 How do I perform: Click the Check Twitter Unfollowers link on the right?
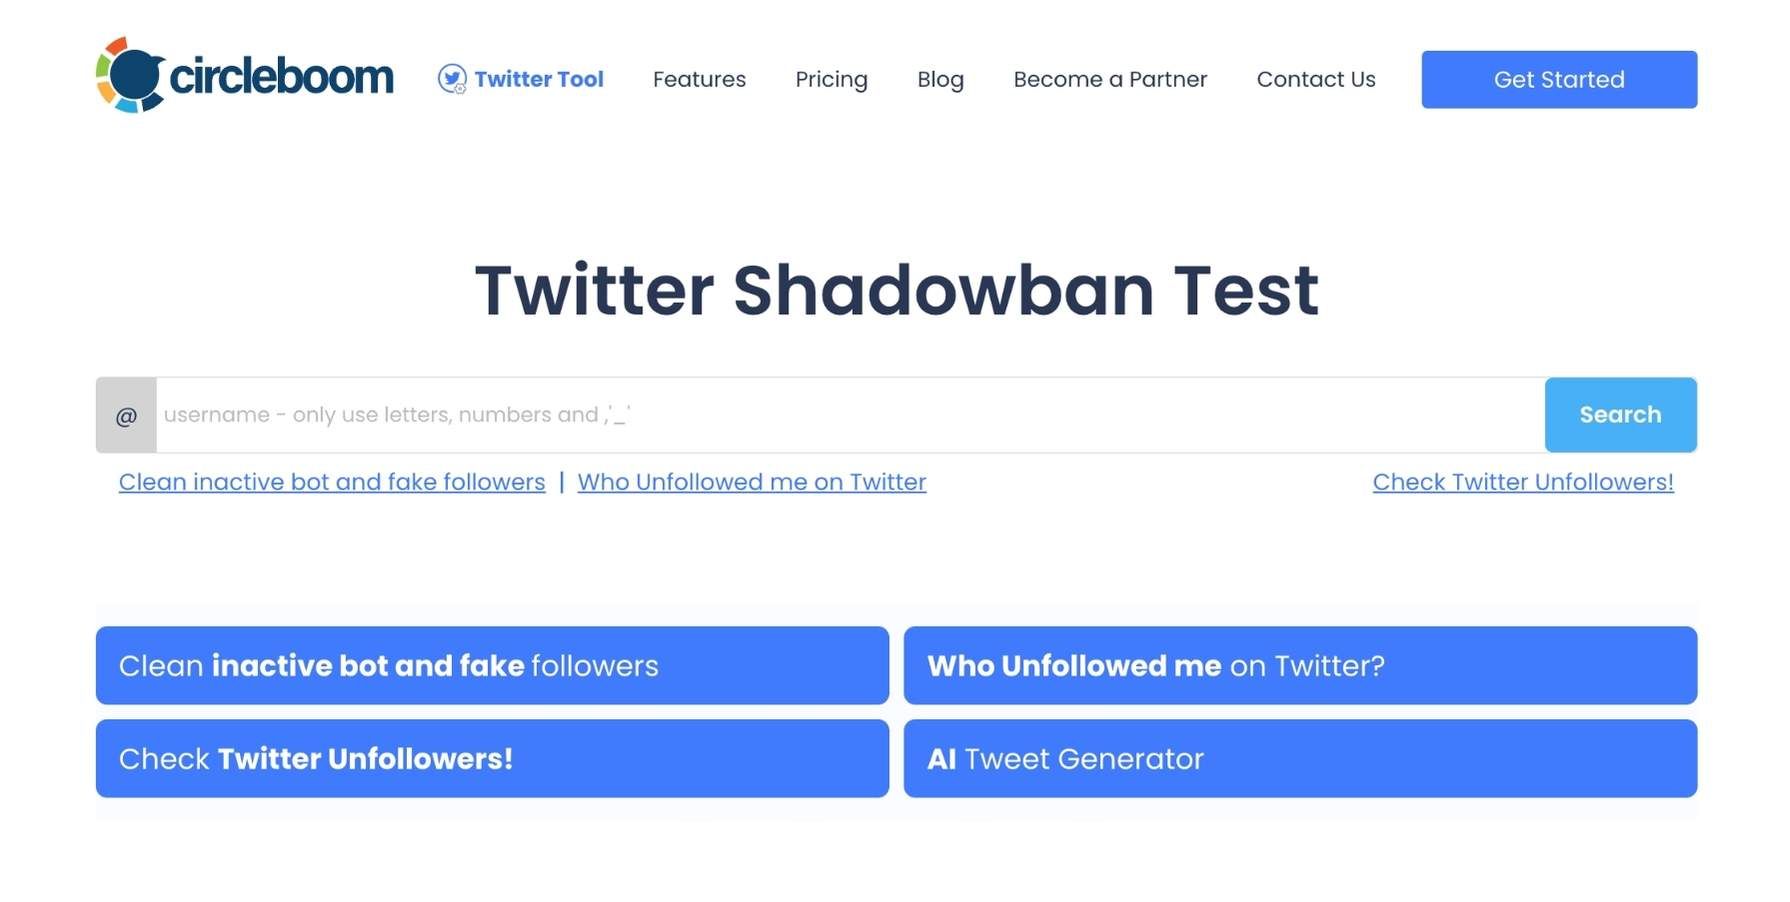point(1523,481)
